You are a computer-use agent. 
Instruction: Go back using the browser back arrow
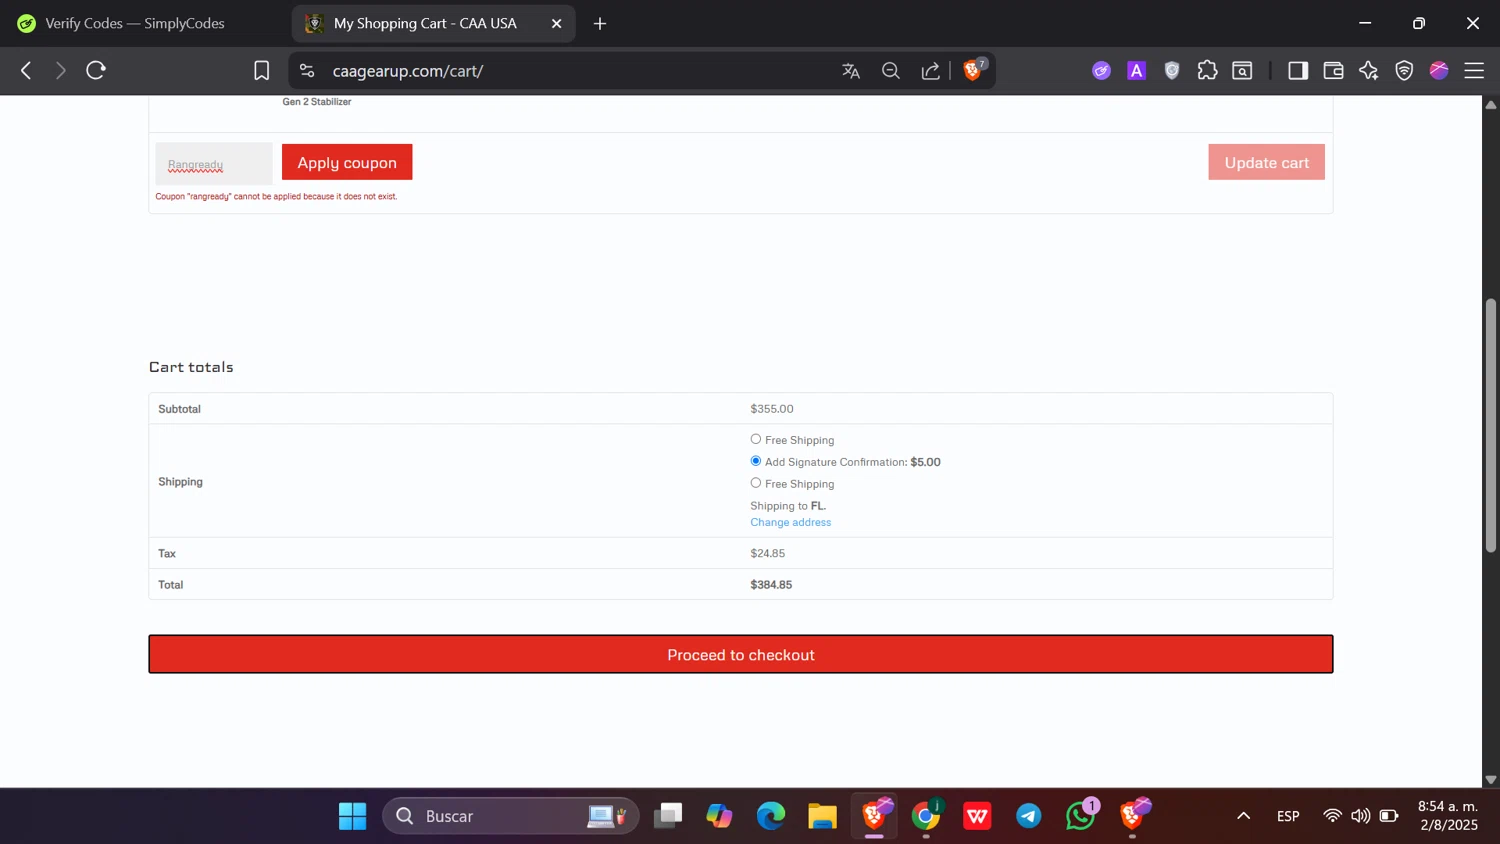26,71
